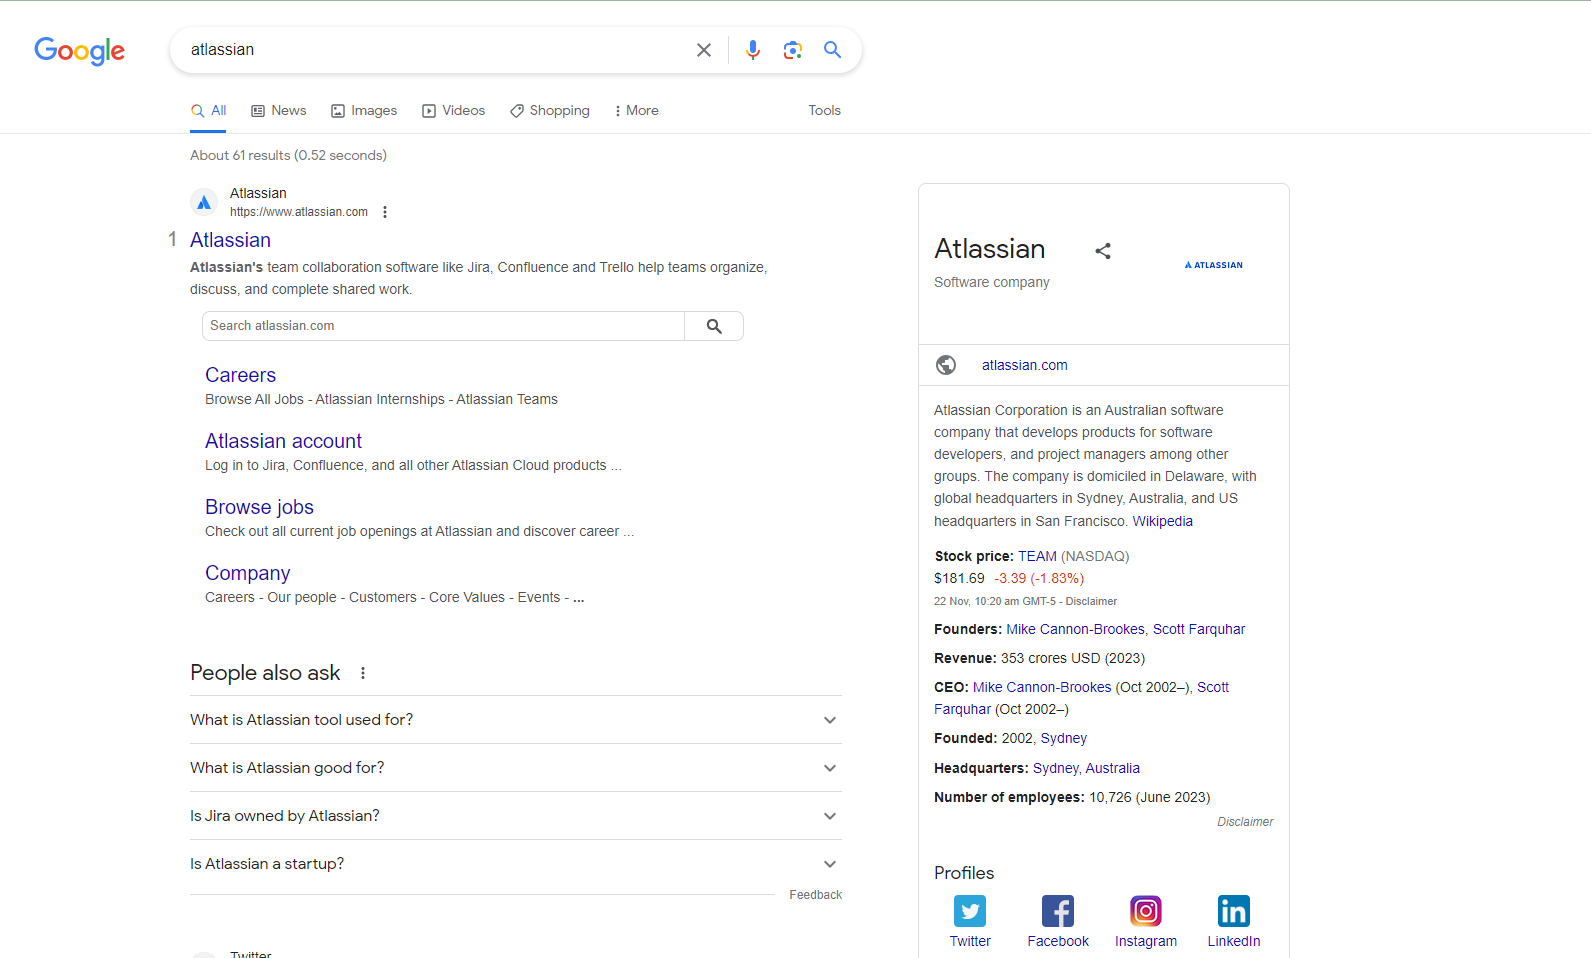1591x958 pixels.
Task: Open search Tools
Action: (825, 111)
